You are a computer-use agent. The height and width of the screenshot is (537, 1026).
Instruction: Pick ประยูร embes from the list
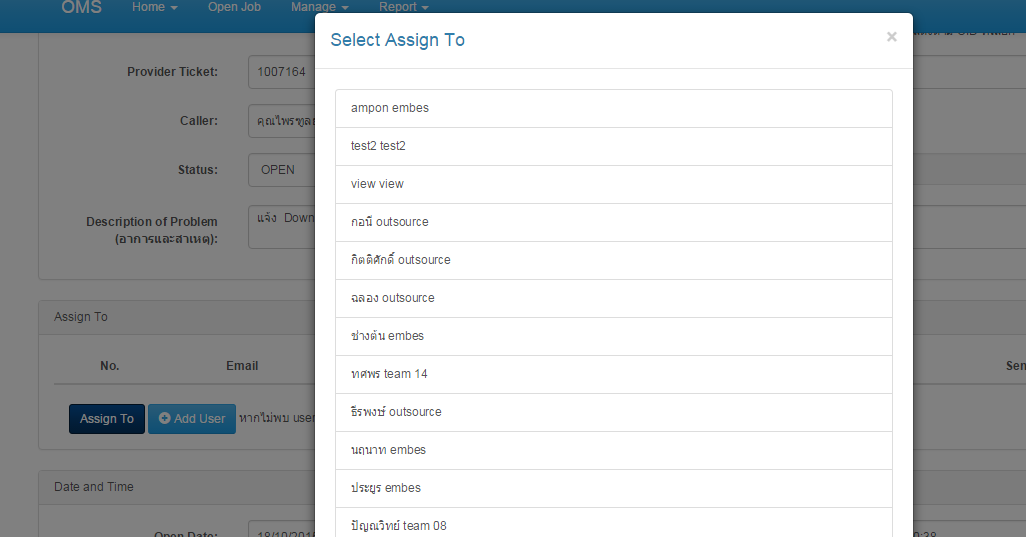614,488
